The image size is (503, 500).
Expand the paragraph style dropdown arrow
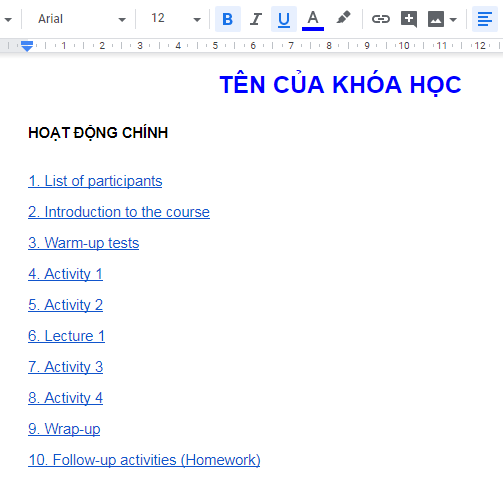(8, 20)
